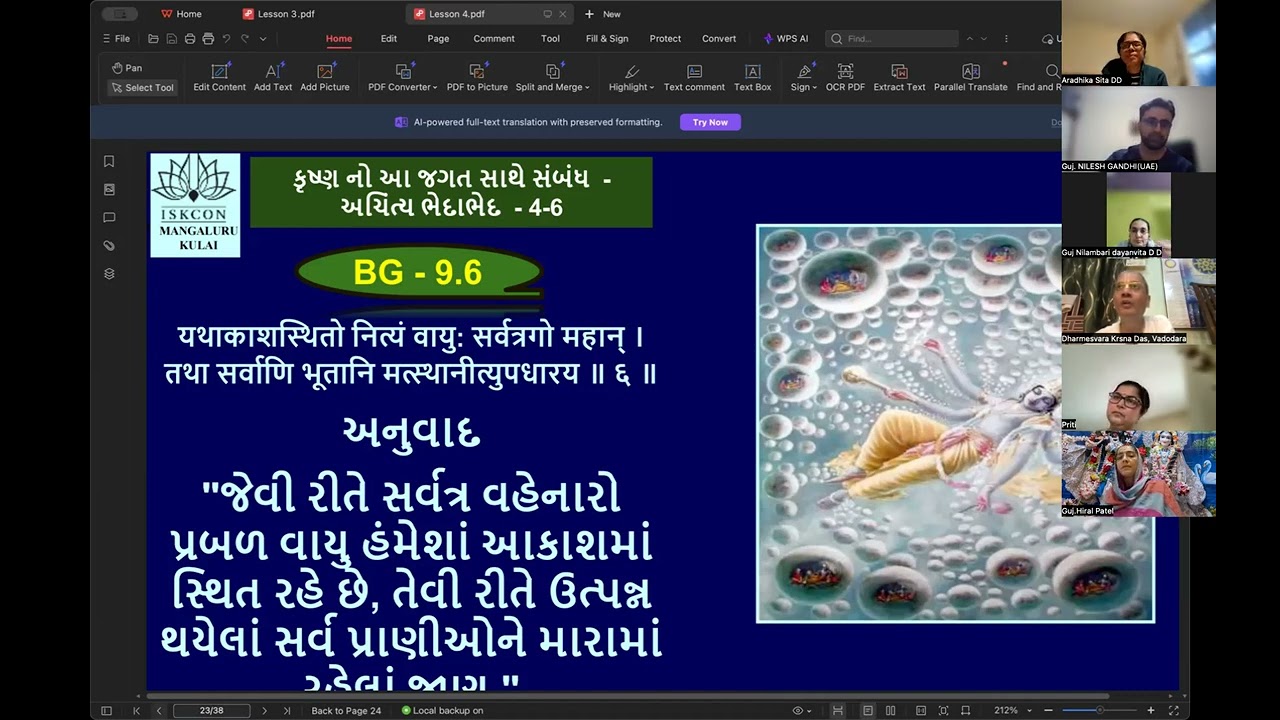Print using second printer icon
Viewport: 1280px width, 720px height.
(x=208, y=39)
